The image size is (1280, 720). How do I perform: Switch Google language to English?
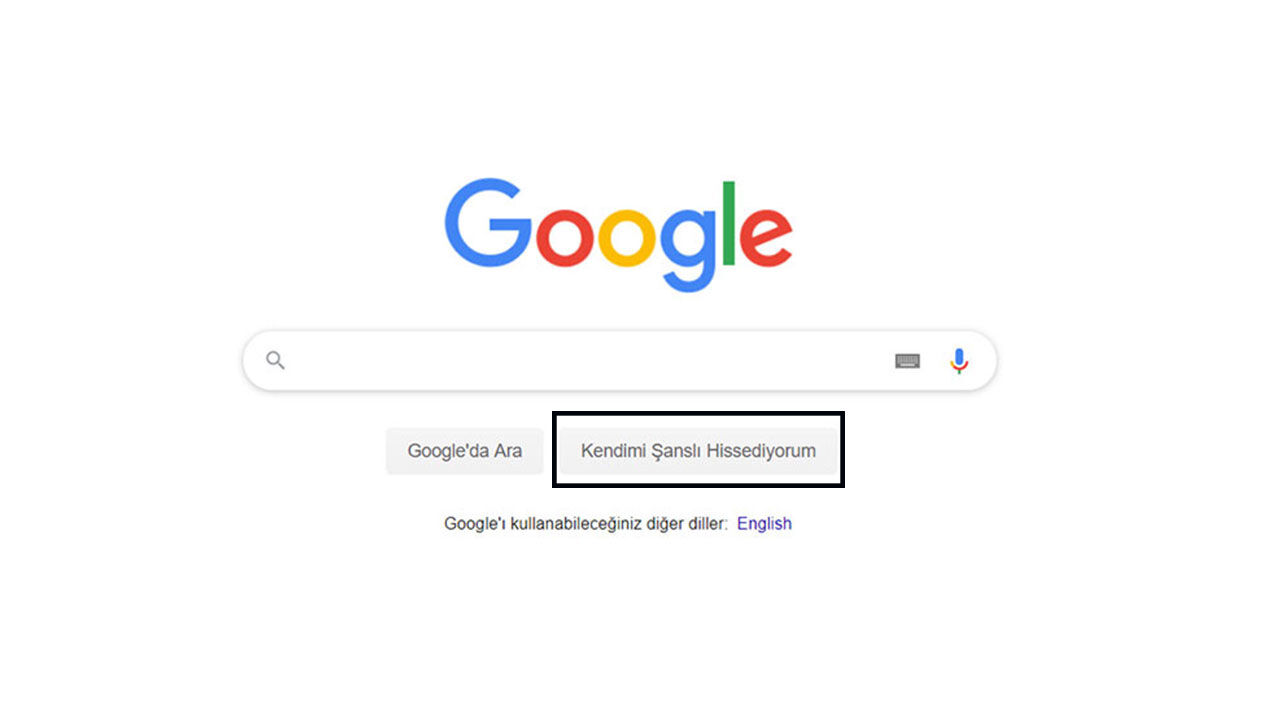(x=764, y=523)
